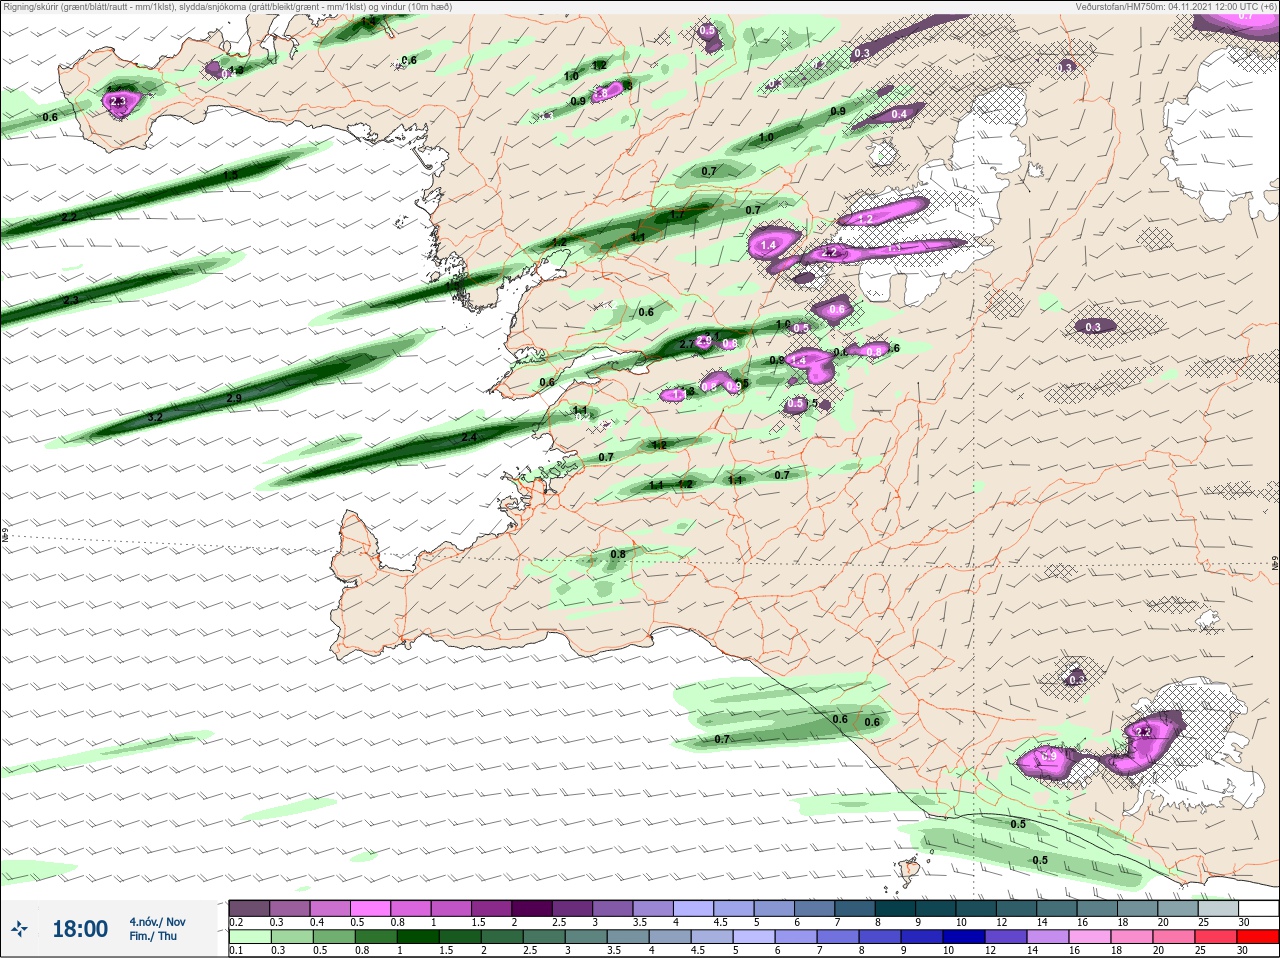Viewport: 1280px width, 958px height.
Task: Pick the deep blue swatch between 10 and 12 in the rain legend
Action: click(965, 937)
